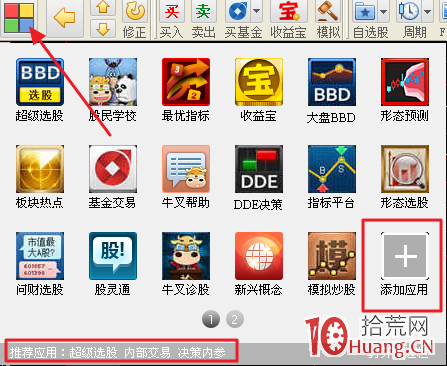This screenshot has width=447, height=366.
Task: Open the four-color app center button
Action: point(19,18)
